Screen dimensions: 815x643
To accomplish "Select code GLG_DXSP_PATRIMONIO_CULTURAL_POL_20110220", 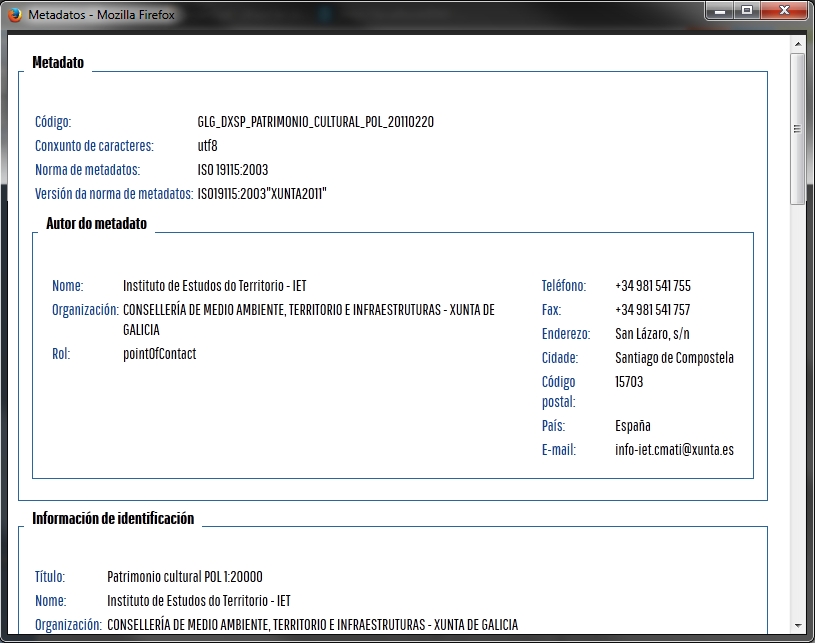I will [316, 122].
